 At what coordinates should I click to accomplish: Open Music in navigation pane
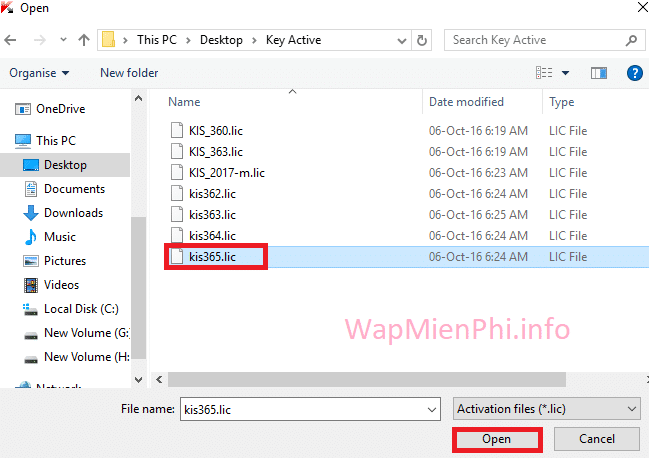tap(60, 237)
